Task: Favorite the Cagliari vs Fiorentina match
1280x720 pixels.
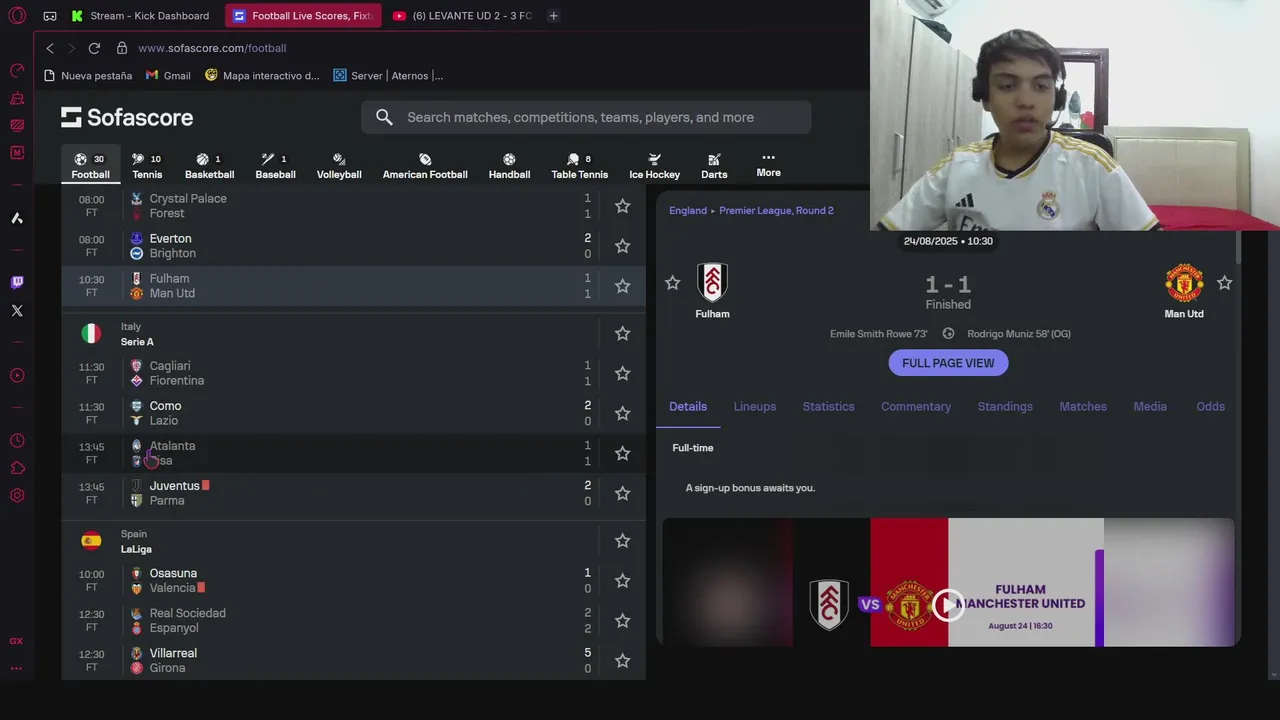Action: (622, 373)
